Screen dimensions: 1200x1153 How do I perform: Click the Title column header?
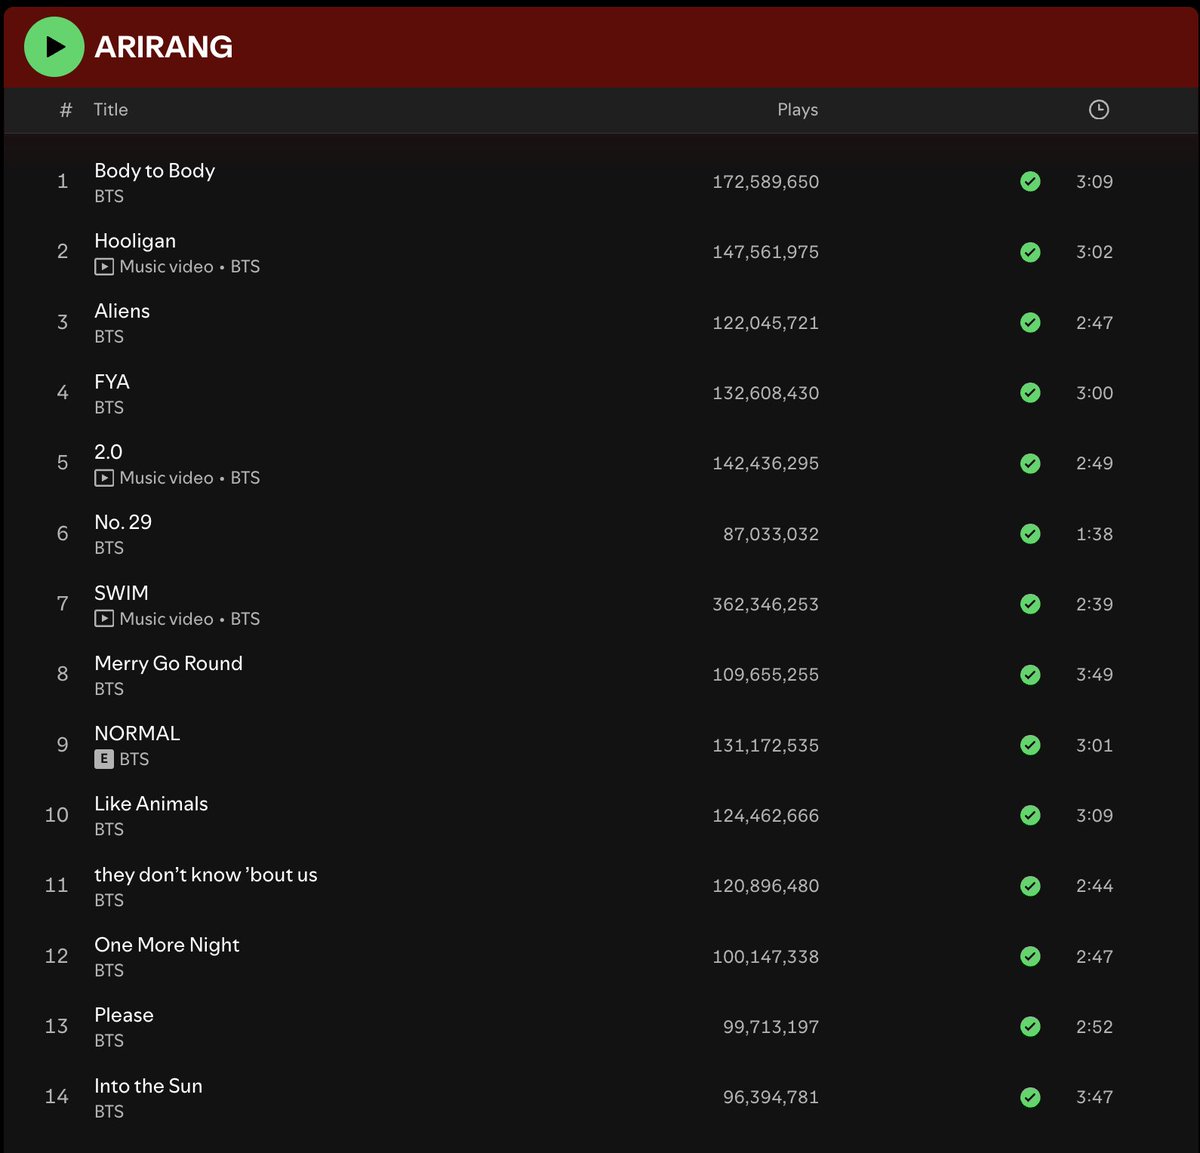[111, 110]
